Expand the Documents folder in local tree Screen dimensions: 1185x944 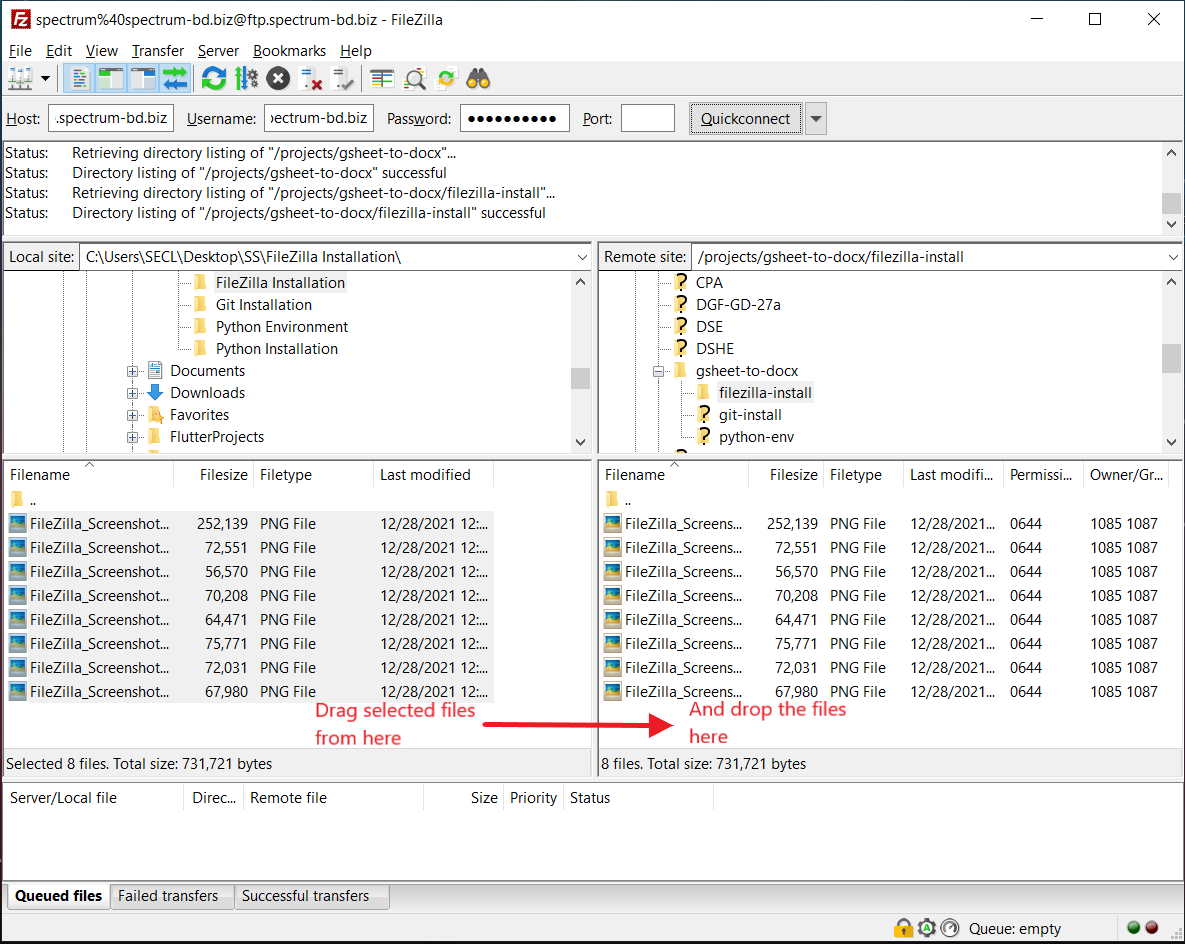[132, 371]
